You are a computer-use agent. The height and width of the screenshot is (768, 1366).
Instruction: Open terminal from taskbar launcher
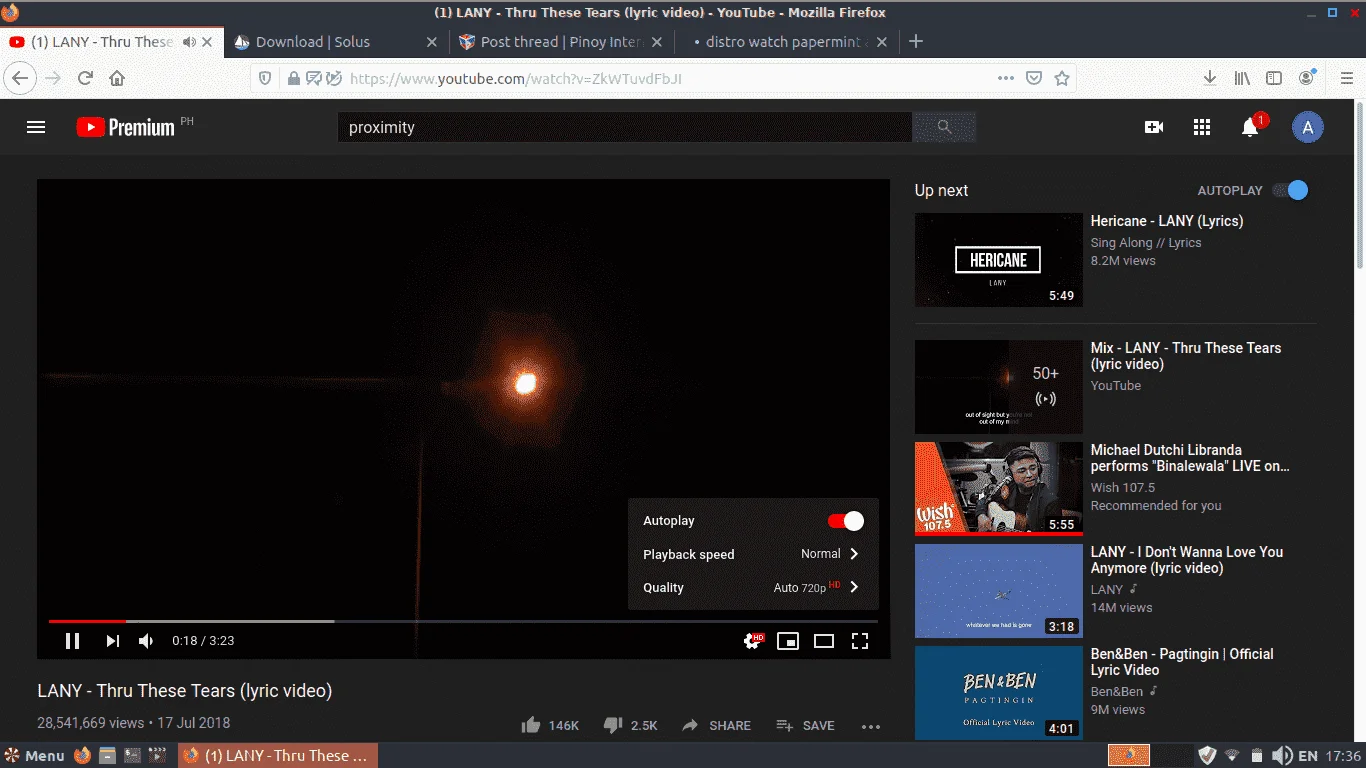[x=132, y=756]
